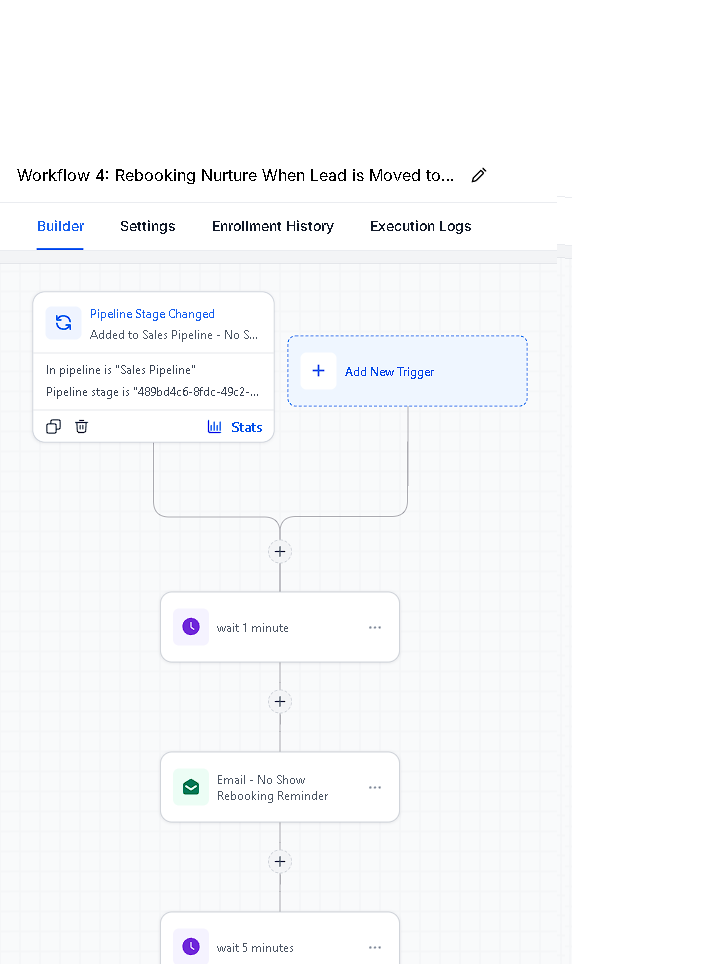Click the plus icon in Add New Trigger
Viewport: 703px width, 964px height.
pyautogui.click(x=318, y=371)
